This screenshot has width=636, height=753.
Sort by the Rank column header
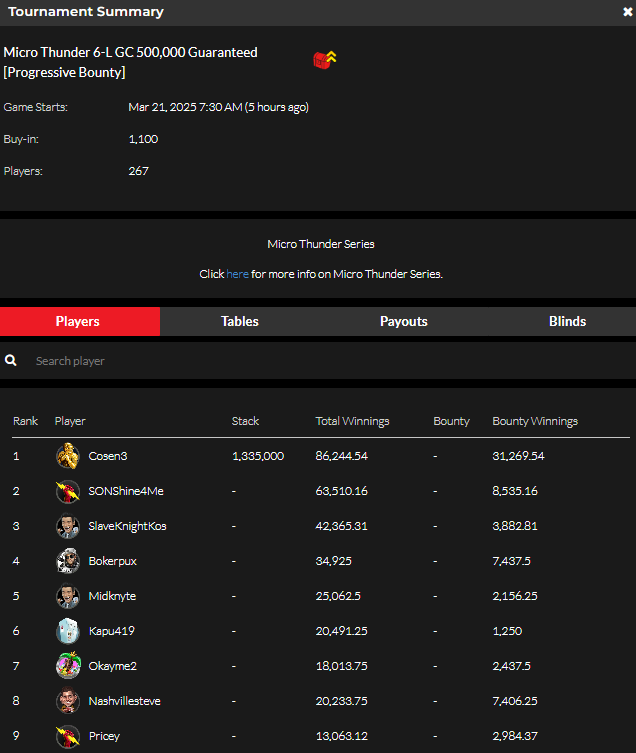[25, 421]
